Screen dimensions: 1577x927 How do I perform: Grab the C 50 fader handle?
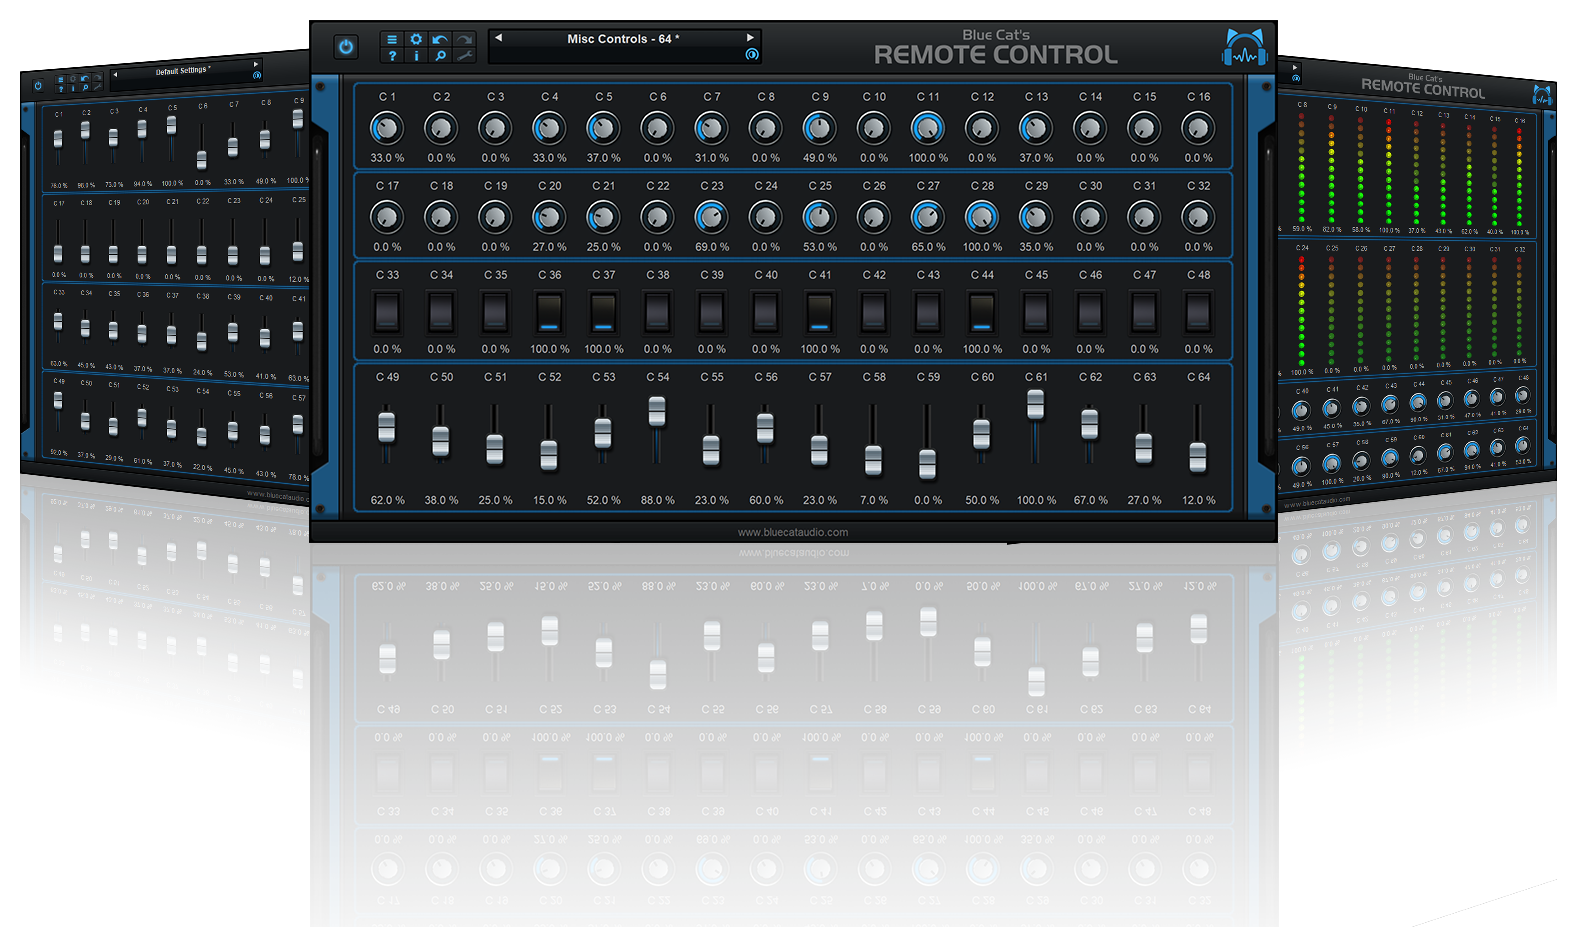441,441
